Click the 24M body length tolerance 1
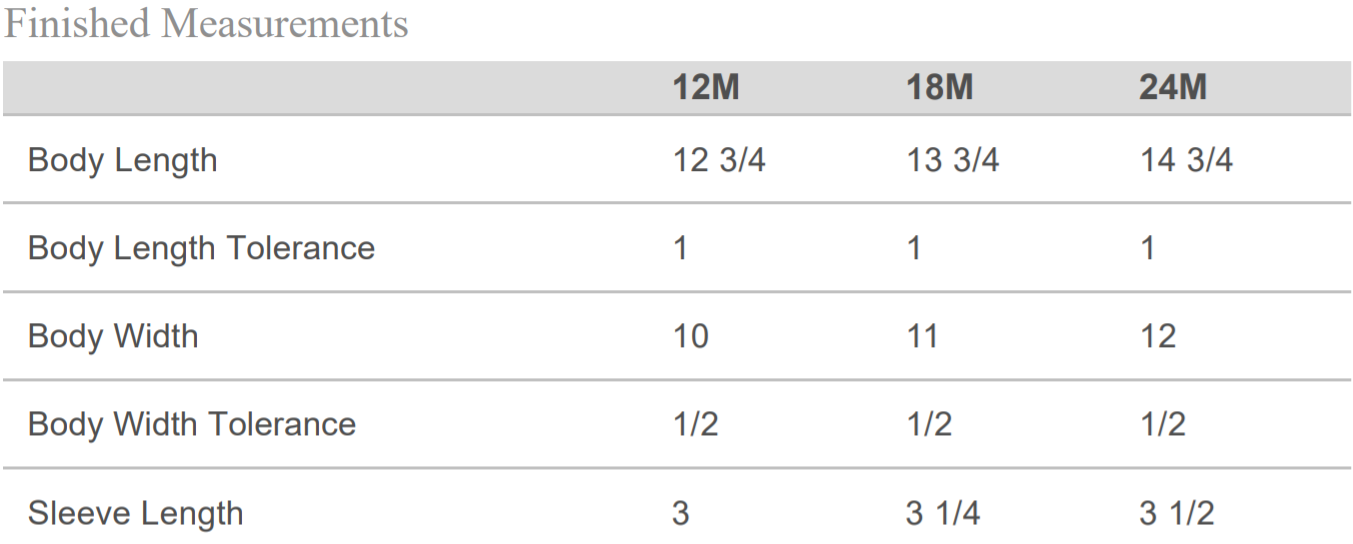The height and width of the screenshot is (544, 1353). [x=1148, y=248]
